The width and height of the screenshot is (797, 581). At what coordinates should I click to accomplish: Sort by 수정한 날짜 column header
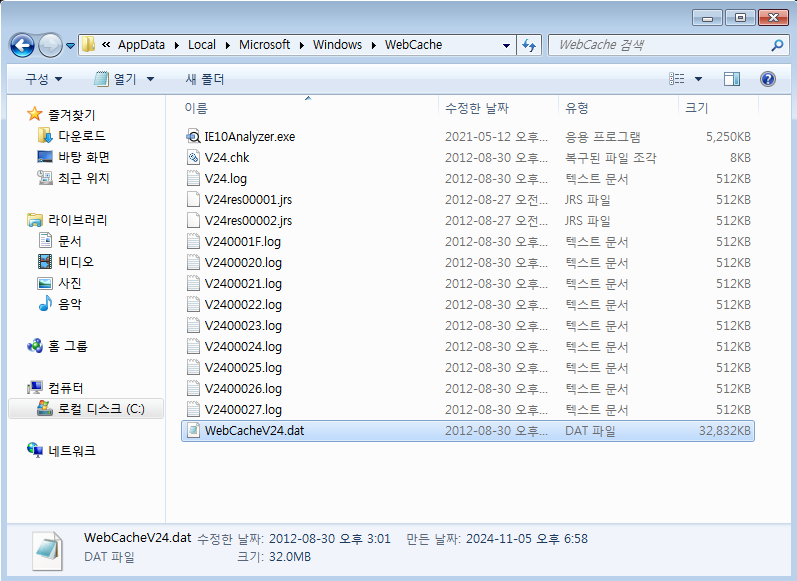(498, 108)
